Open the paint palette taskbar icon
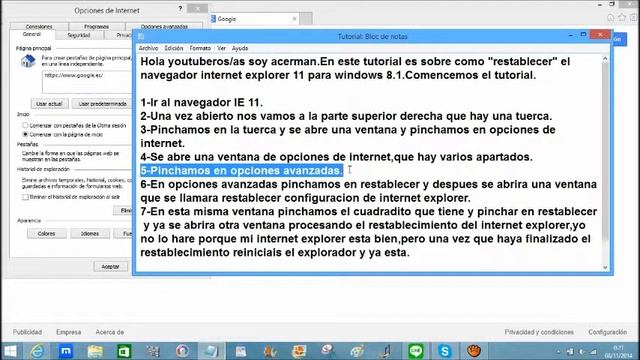The width and height of the screenshot is (640, 360). click(357, 351)
